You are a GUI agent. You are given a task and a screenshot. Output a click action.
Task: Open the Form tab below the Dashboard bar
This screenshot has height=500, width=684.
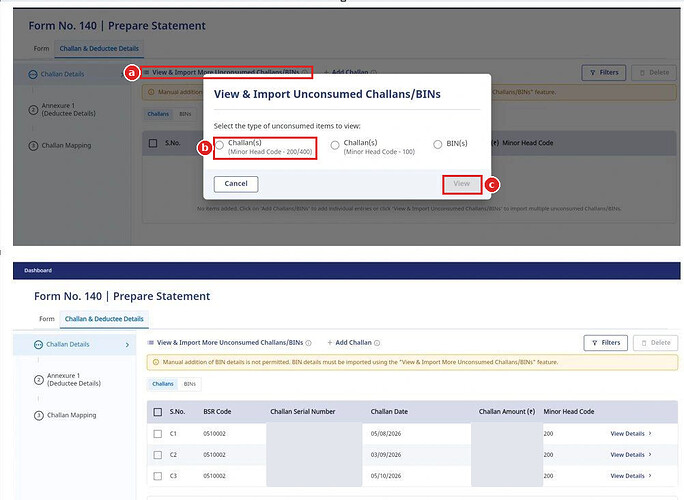[47, 319]
